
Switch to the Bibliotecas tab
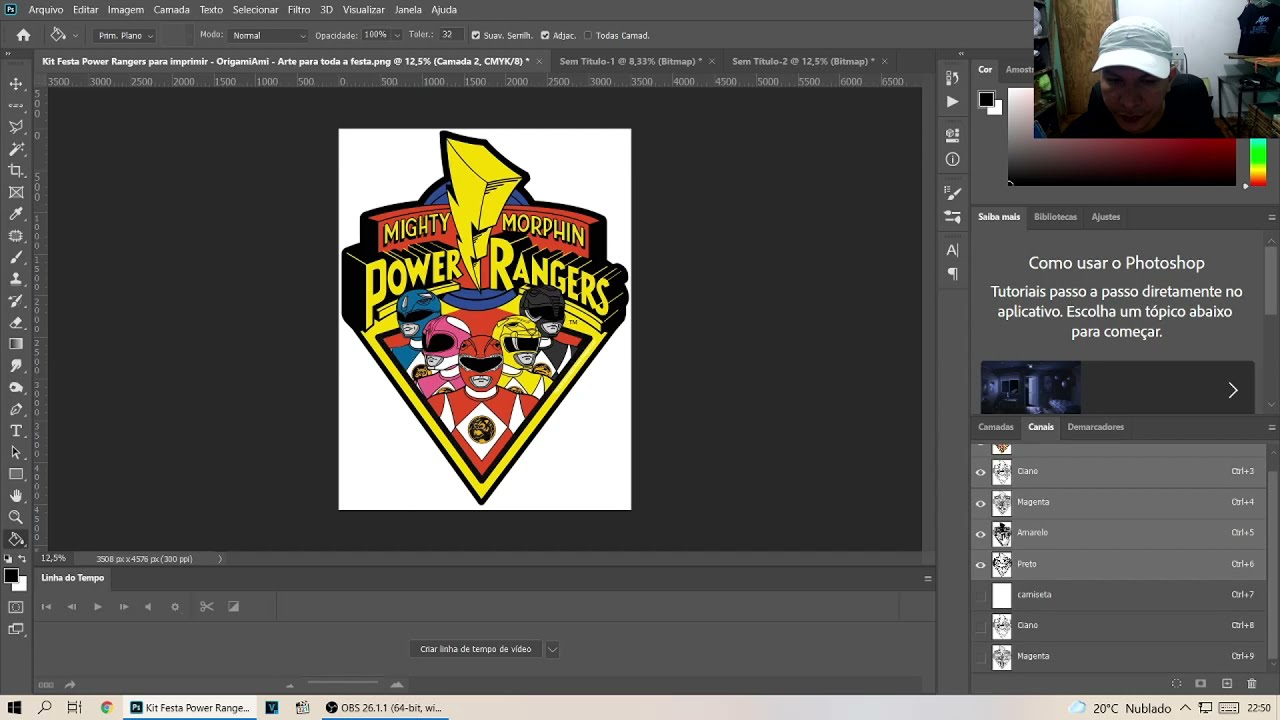[x=1055, y=217]
